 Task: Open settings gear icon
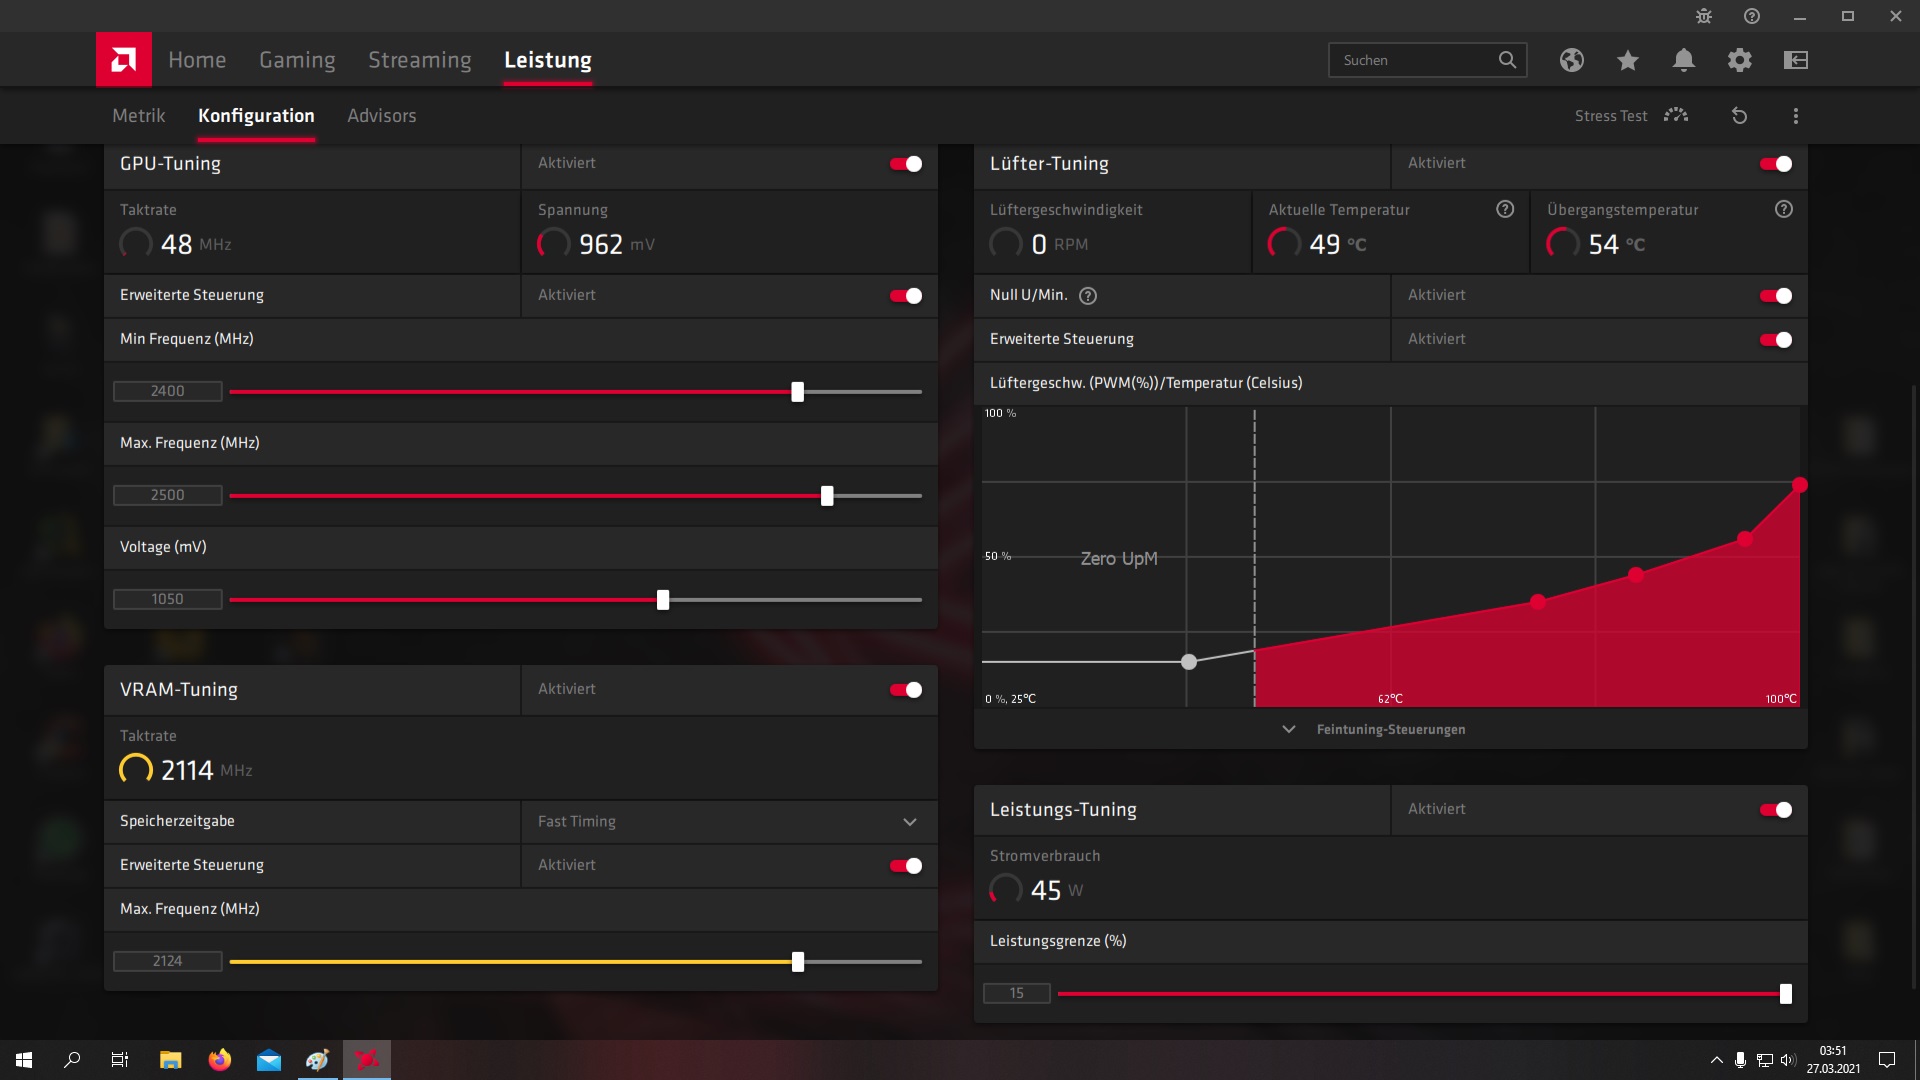coord(1739,60)
